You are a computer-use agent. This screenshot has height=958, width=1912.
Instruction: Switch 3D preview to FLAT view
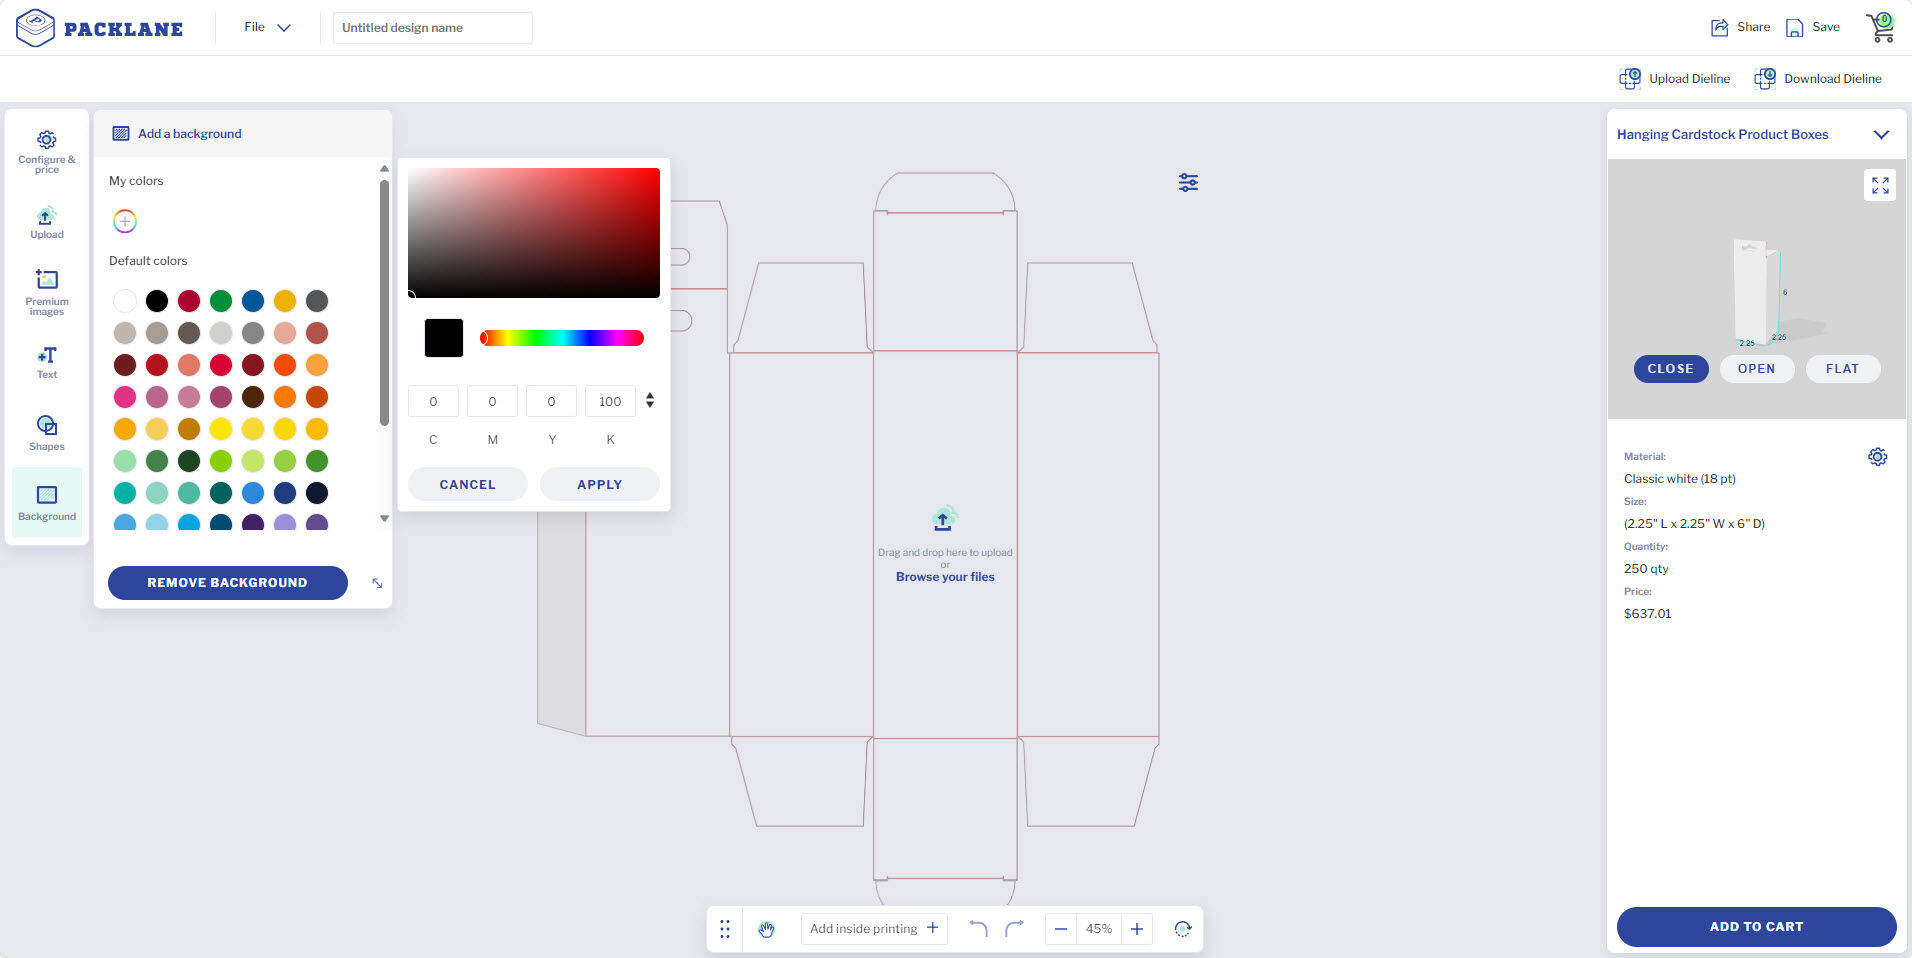(1842, 369)
